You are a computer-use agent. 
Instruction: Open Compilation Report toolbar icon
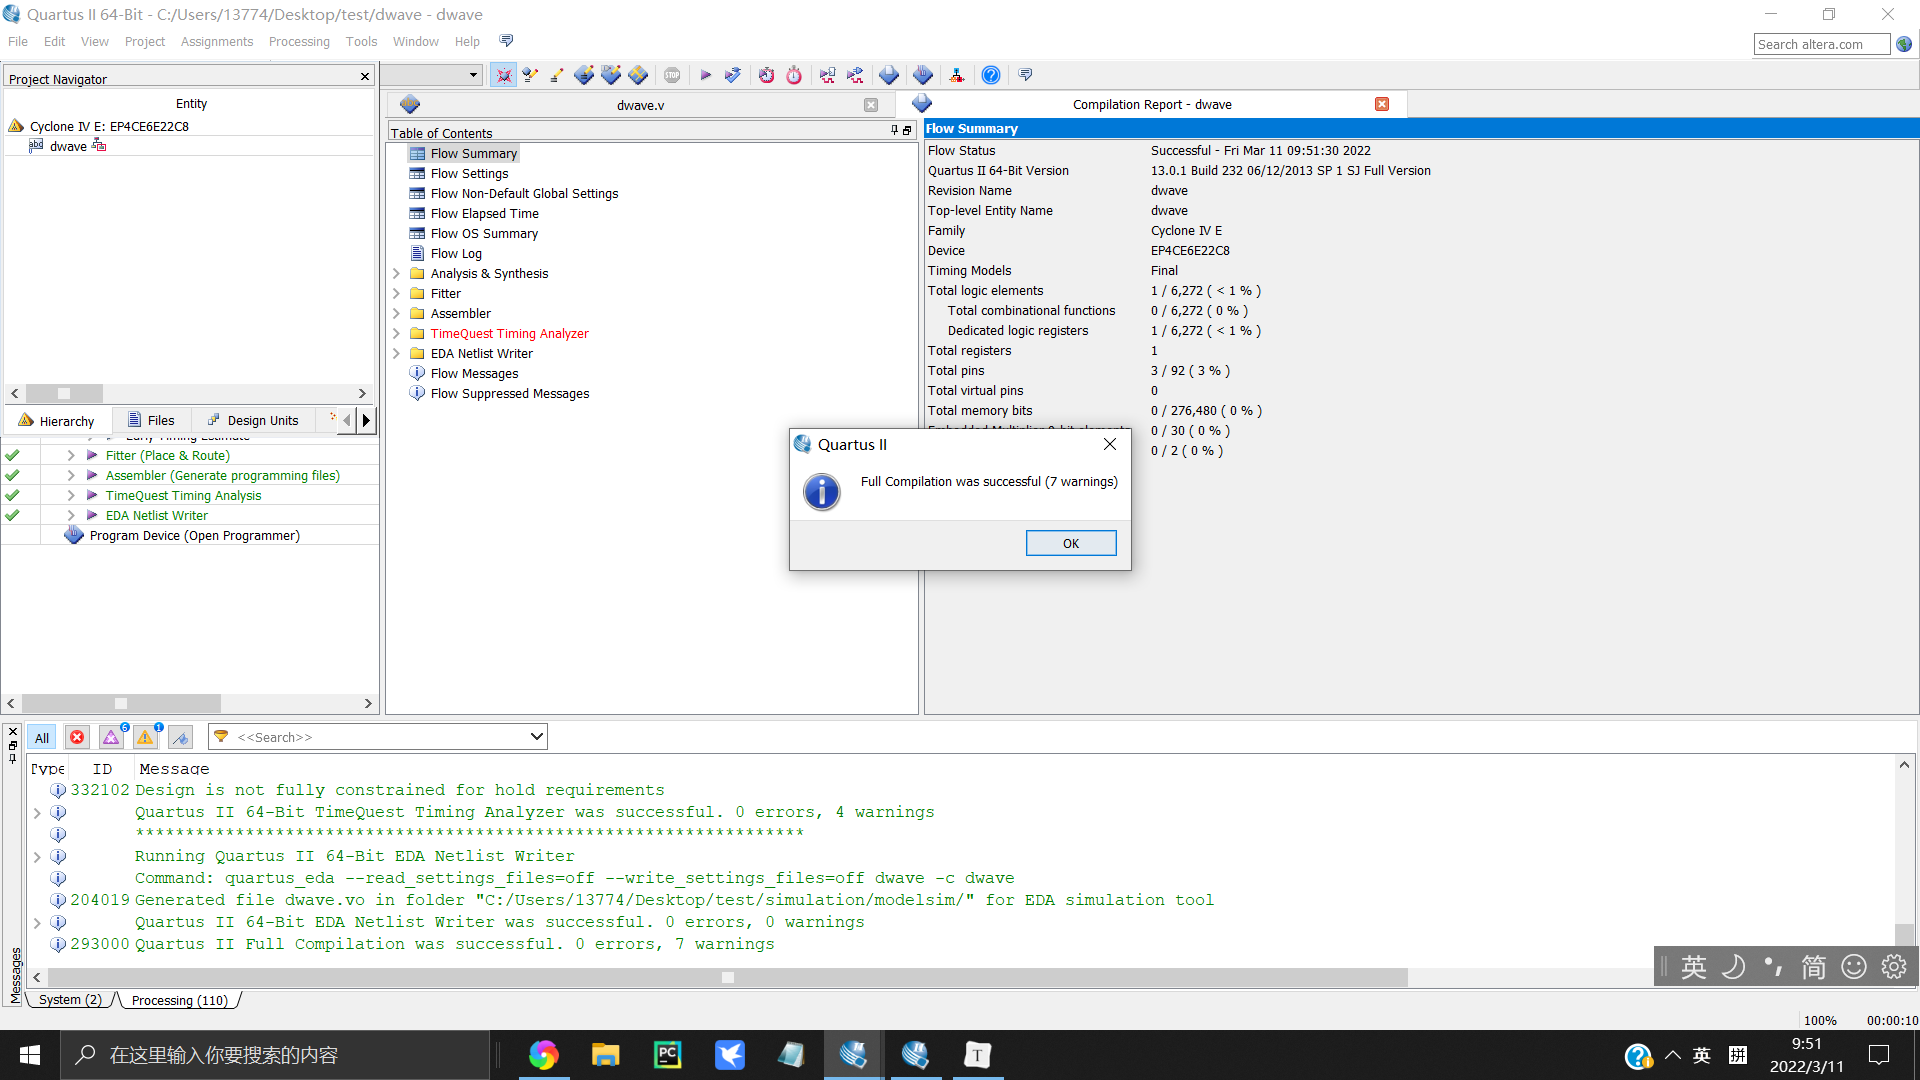point(889,75)
